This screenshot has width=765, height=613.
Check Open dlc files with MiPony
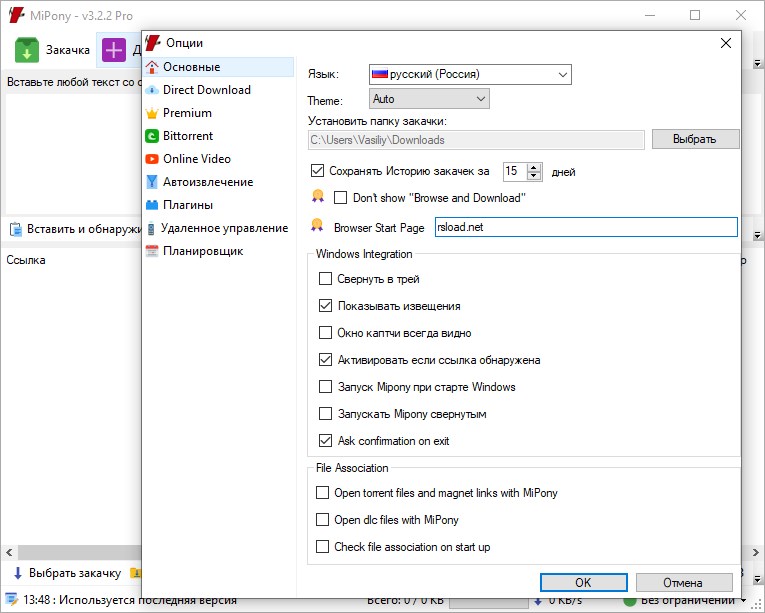(322, 519)
